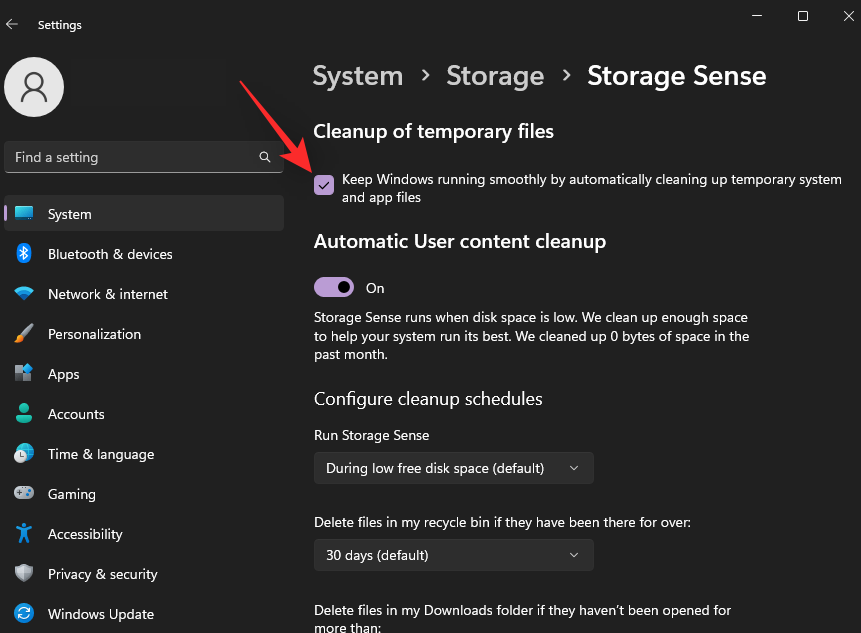Open Personalization via the paintbrush icon
The image size is (861, 633).
(24, 333)
